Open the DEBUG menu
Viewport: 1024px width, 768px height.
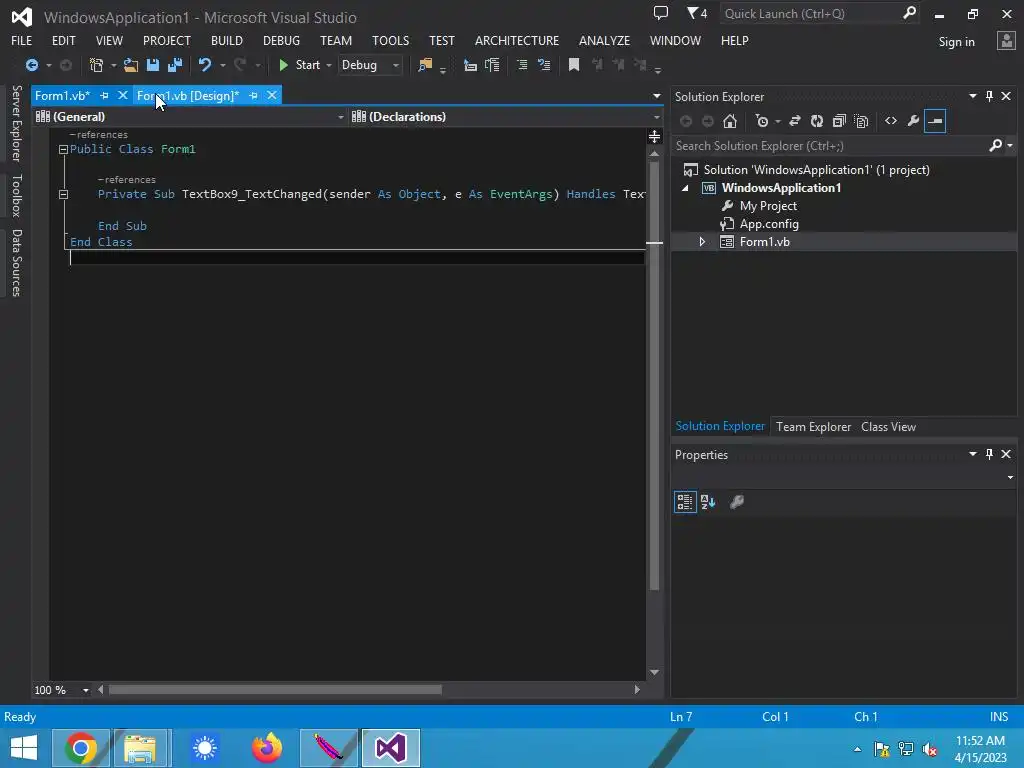(281, 40)
